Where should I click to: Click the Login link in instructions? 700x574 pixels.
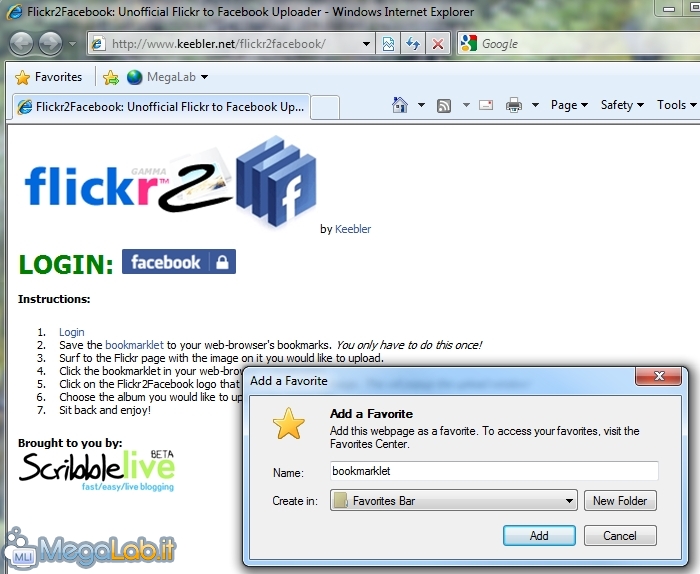pos(71,332)
